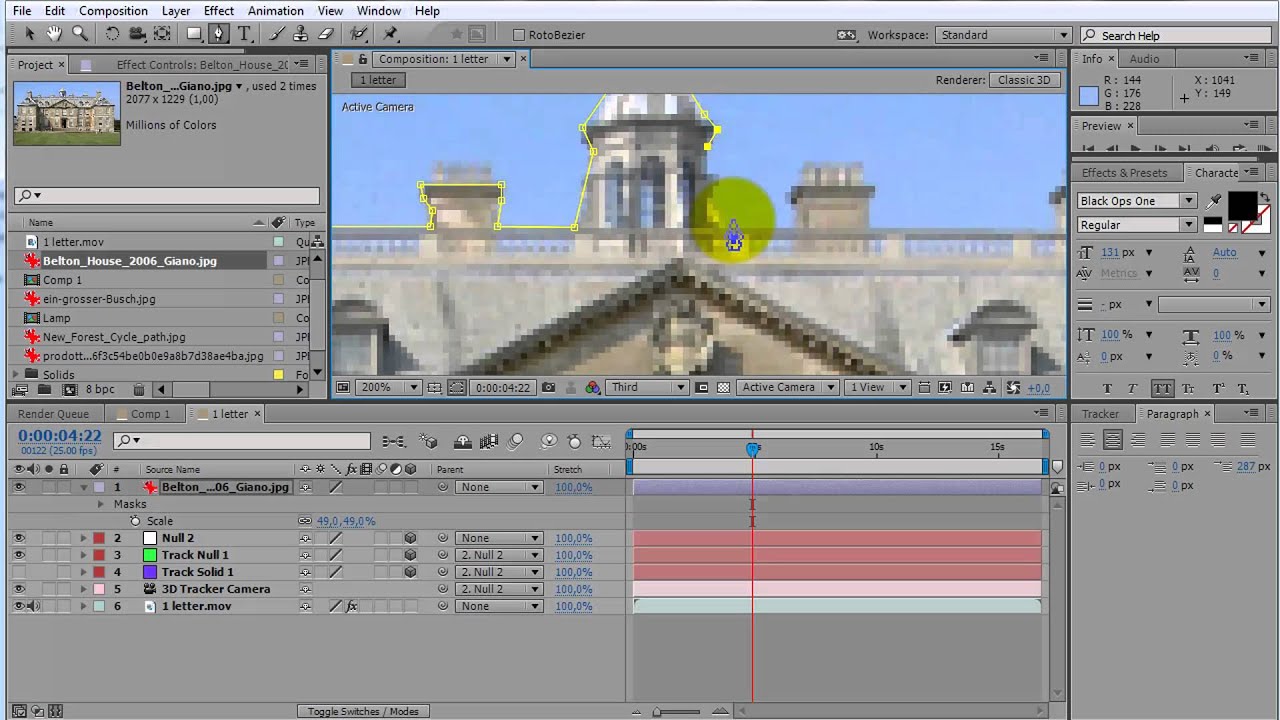Open Parent dropdown for Track Null 1

click(x=498, y=555)
